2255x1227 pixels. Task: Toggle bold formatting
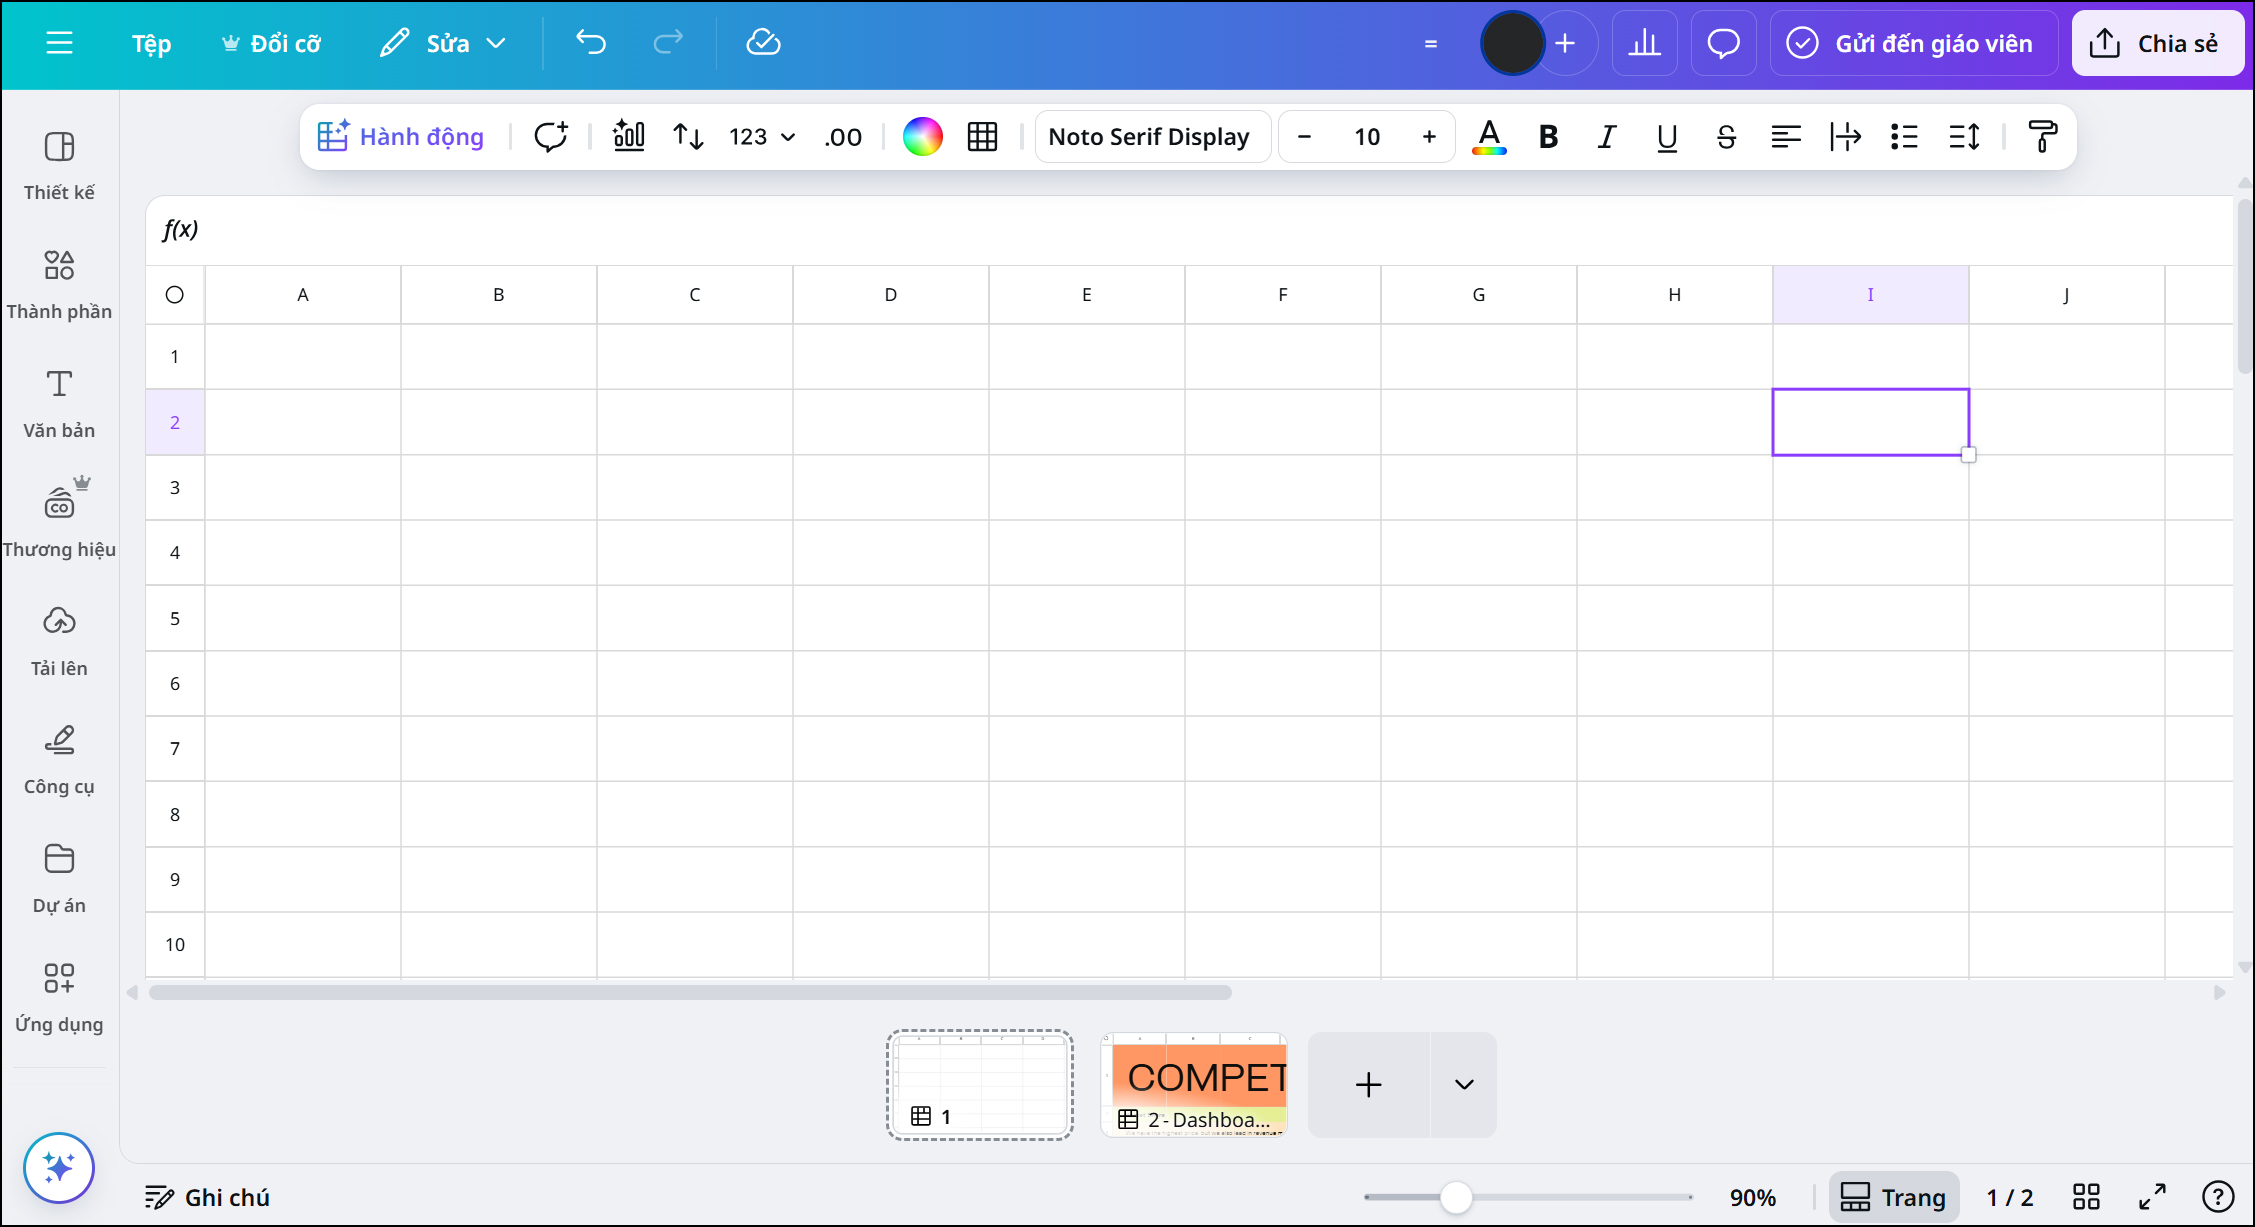tap(1548, 136)
